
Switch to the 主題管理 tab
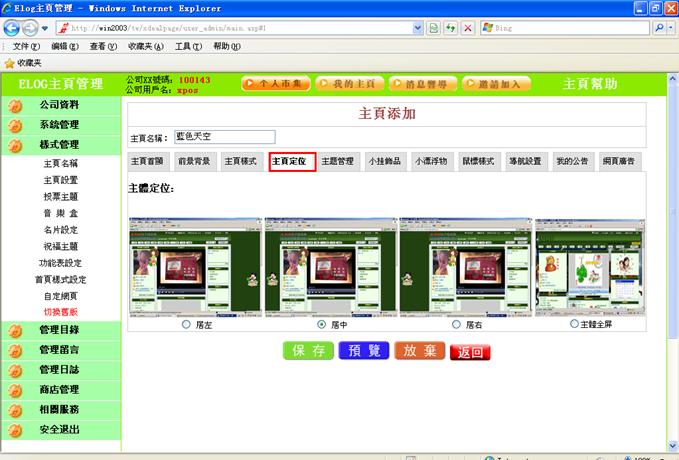pos(338,161)
